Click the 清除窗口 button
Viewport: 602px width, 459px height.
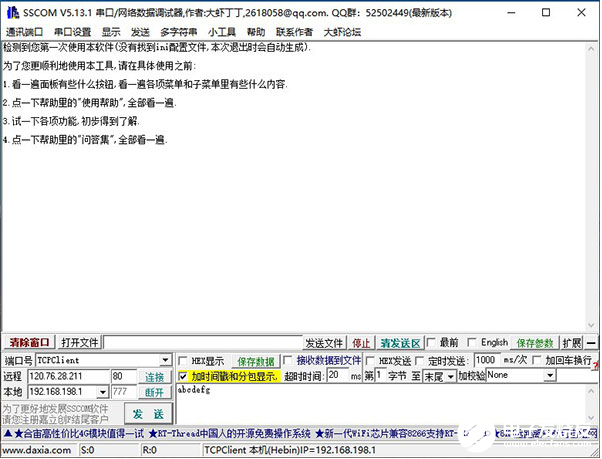(x=28, y=343)
